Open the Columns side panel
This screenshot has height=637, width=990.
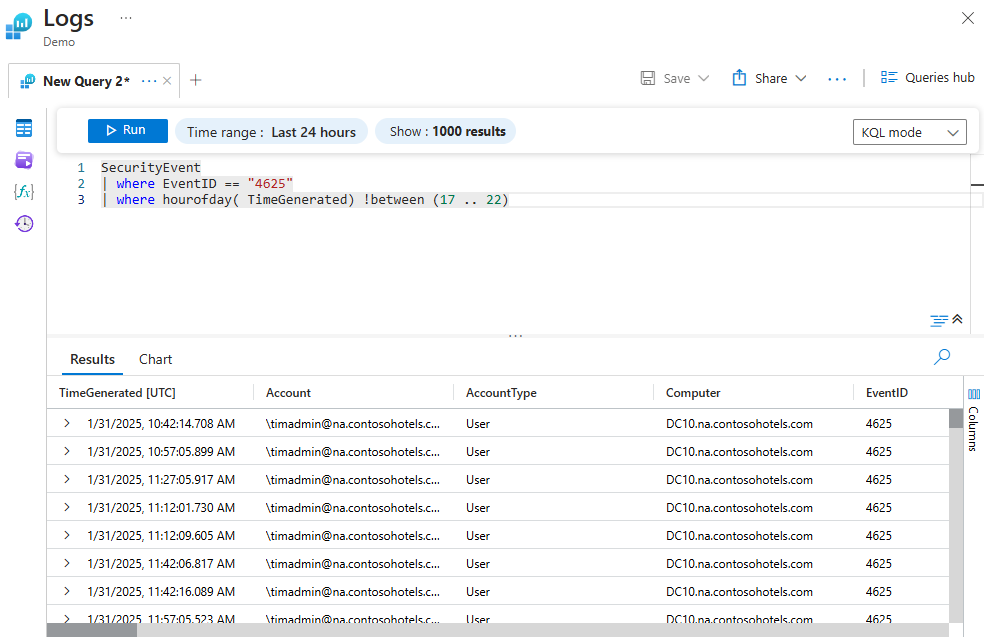click(x=974, y=420)
